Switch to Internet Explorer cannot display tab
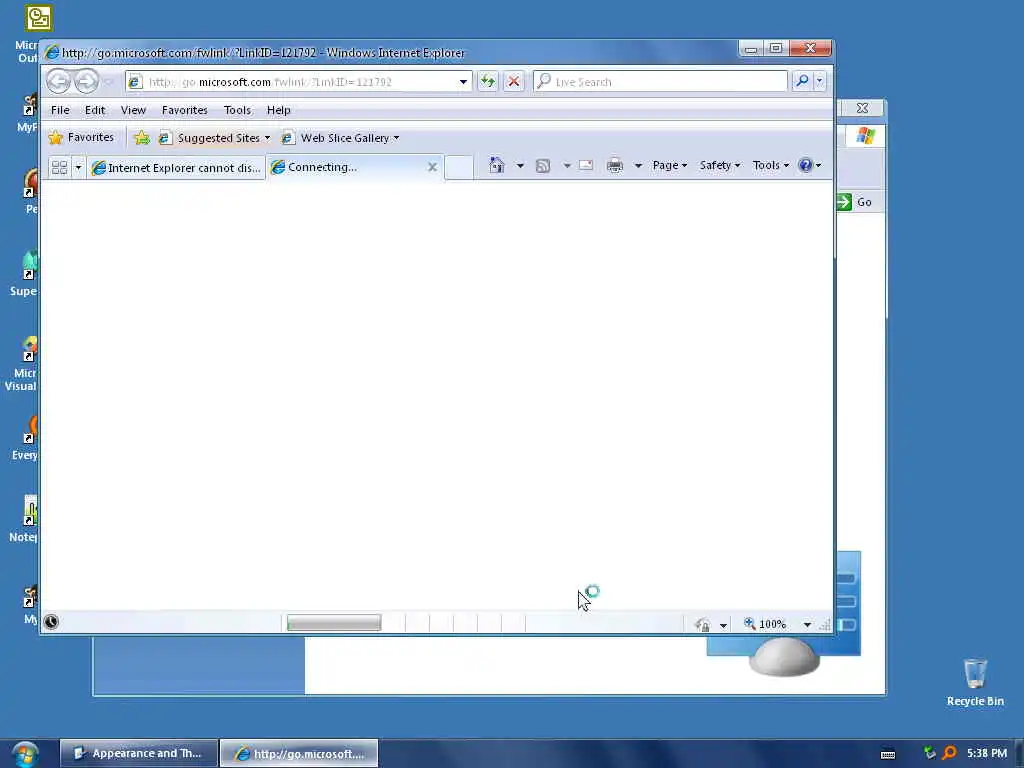Image resolution: width=1024 pixels, height=768 pixels. 176,168
